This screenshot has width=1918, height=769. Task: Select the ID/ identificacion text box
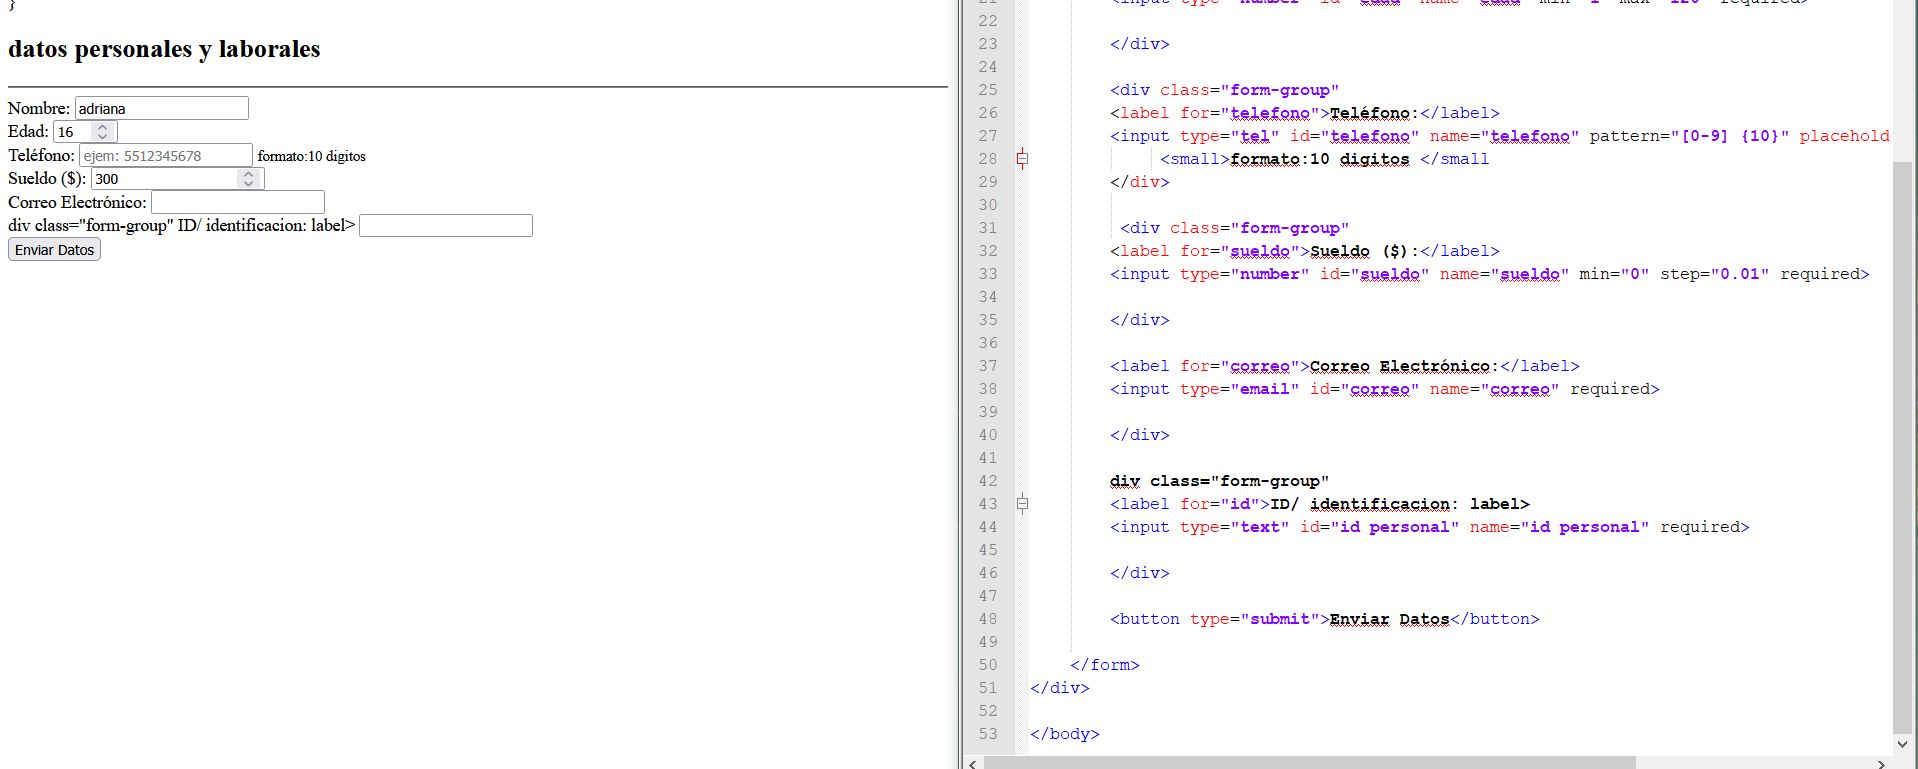(x=445, y=226)
